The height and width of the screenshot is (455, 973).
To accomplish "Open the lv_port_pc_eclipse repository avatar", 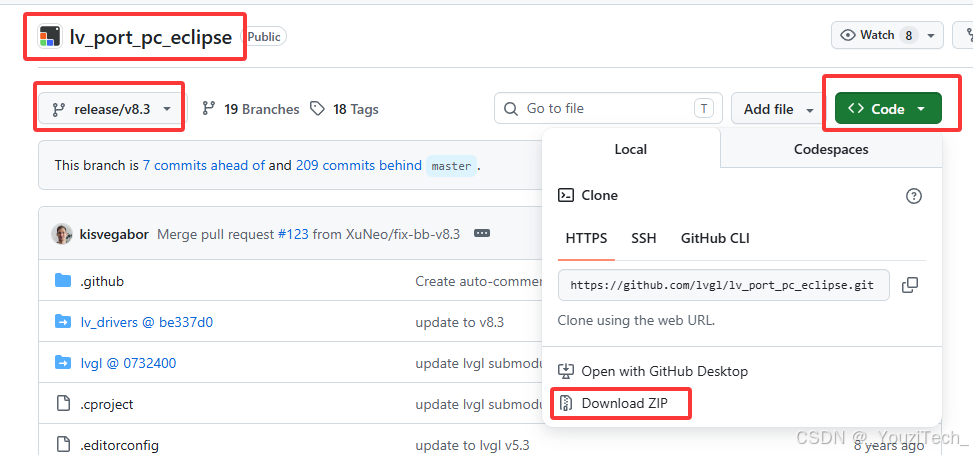I will click(50, 37).
